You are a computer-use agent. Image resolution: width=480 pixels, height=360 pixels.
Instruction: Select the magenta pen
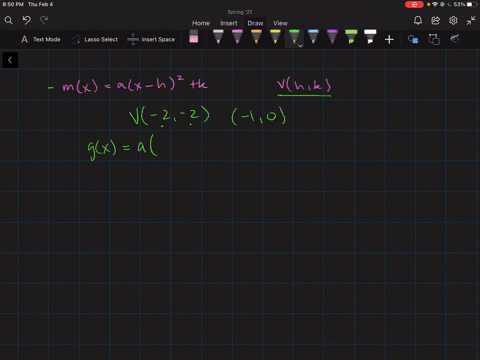[237, 37]
